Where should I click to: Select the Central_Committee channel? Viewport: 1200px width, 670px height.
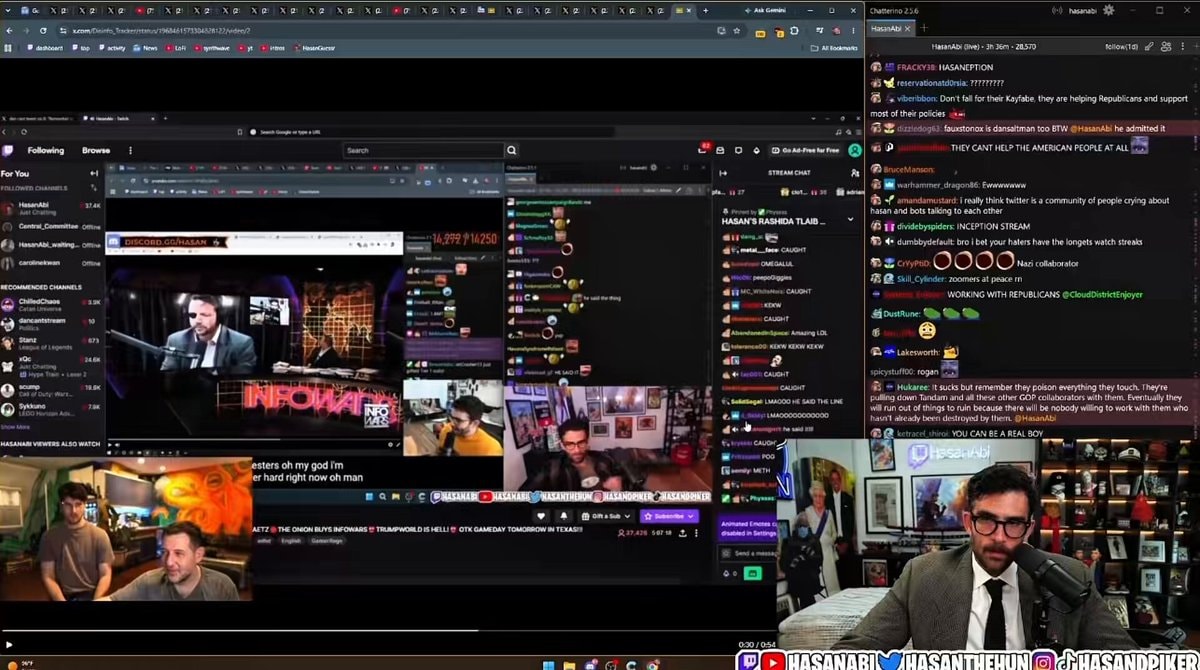pos(51,226)
